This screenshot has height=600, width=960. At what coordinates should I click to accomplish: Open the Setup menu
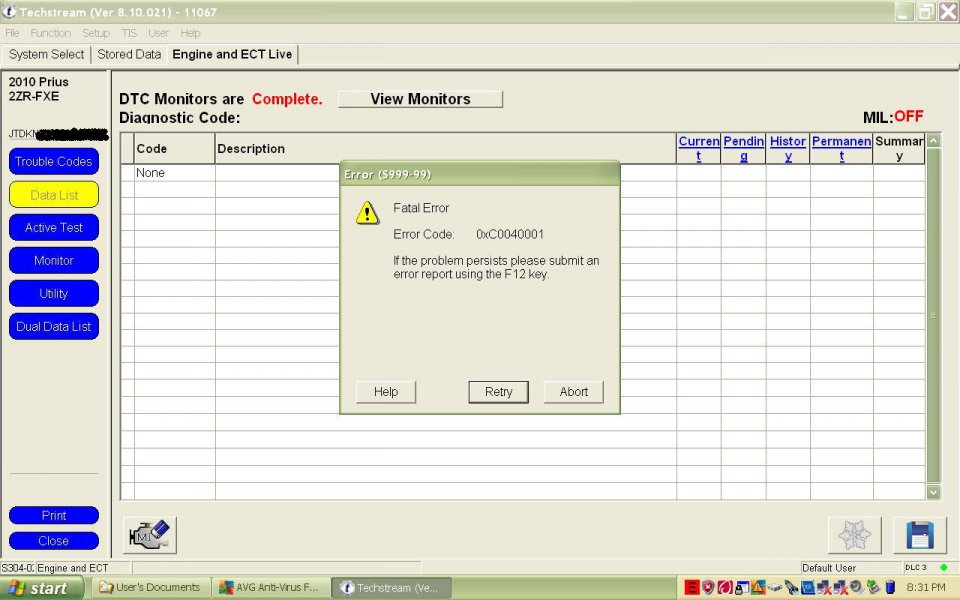click(x=96, y=33)
